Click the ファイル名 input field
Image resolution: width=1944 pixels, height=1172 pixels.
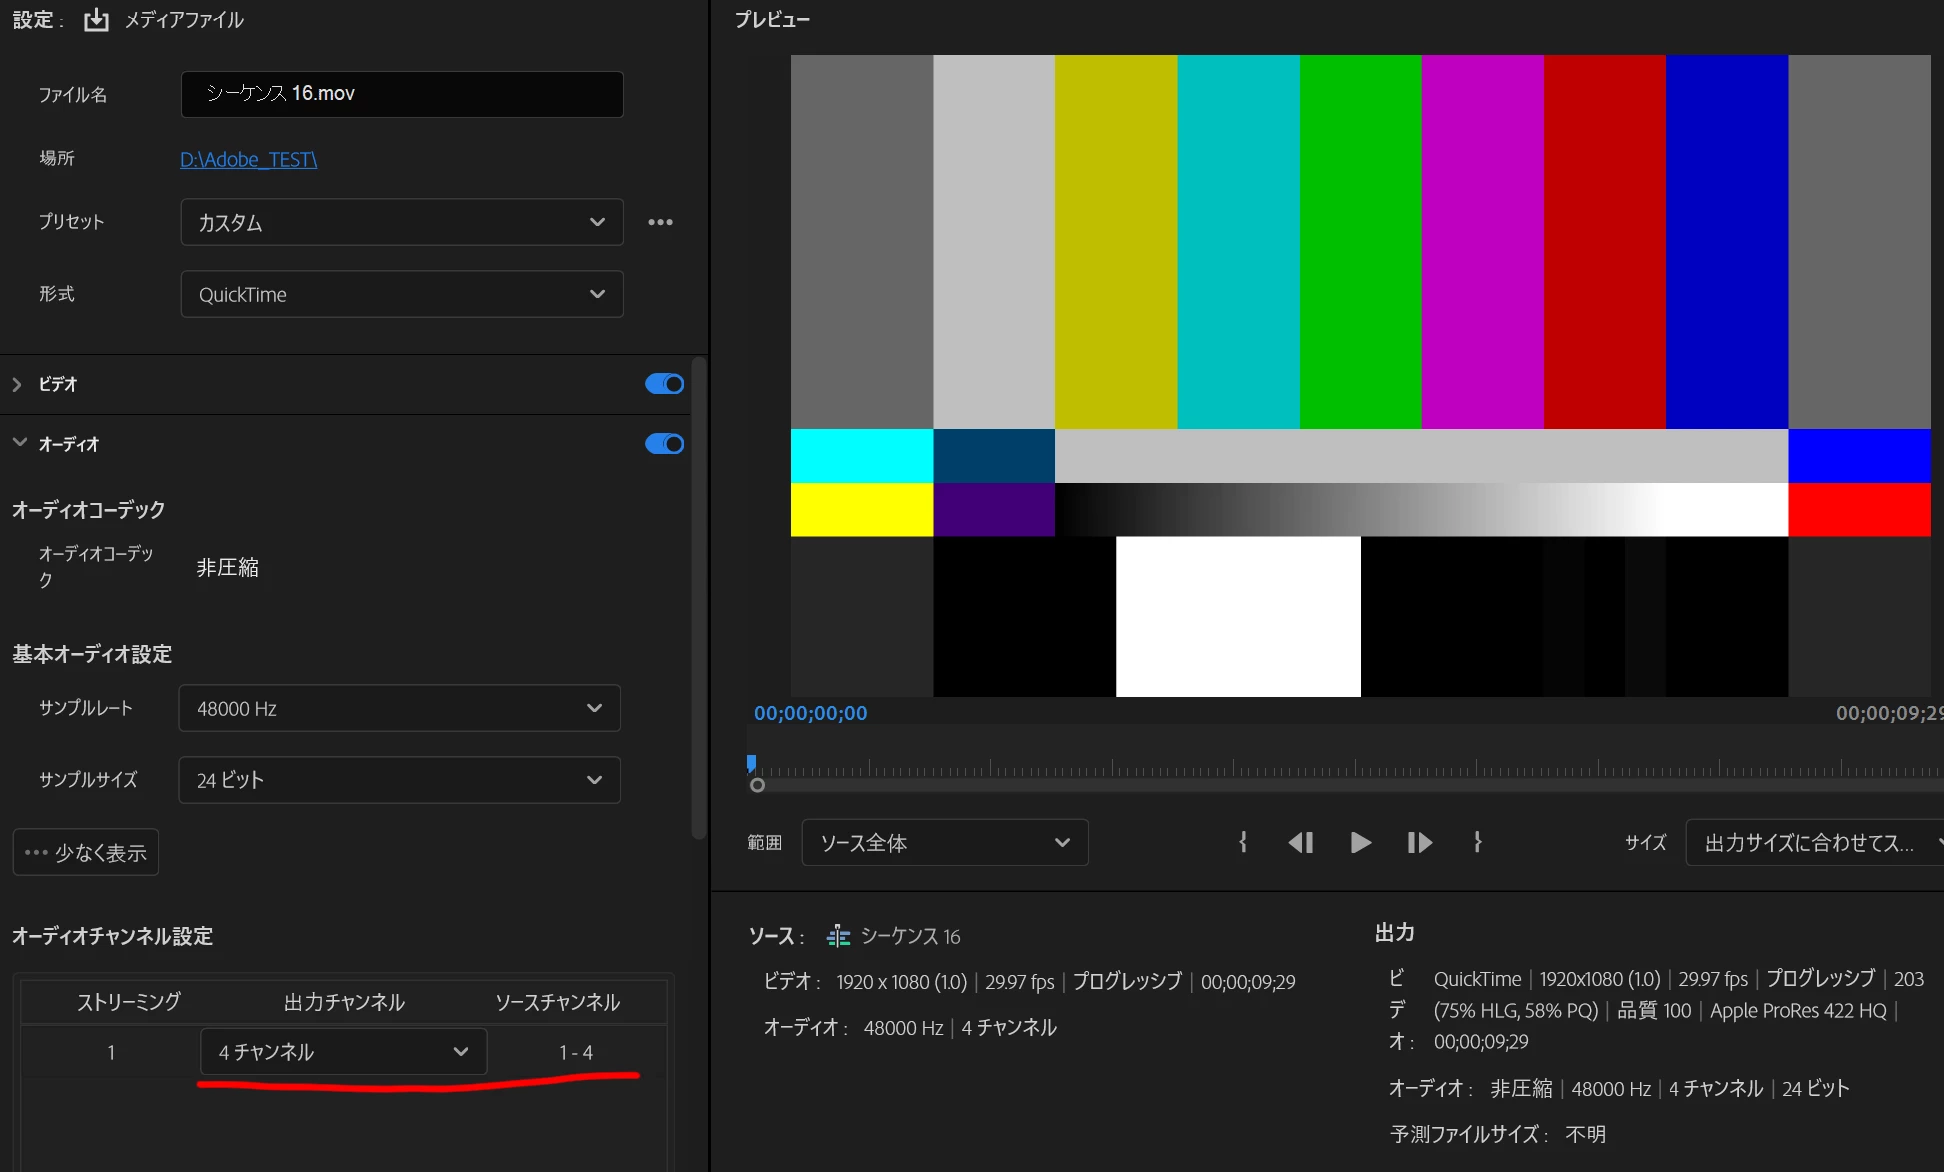tap(401, 94)
